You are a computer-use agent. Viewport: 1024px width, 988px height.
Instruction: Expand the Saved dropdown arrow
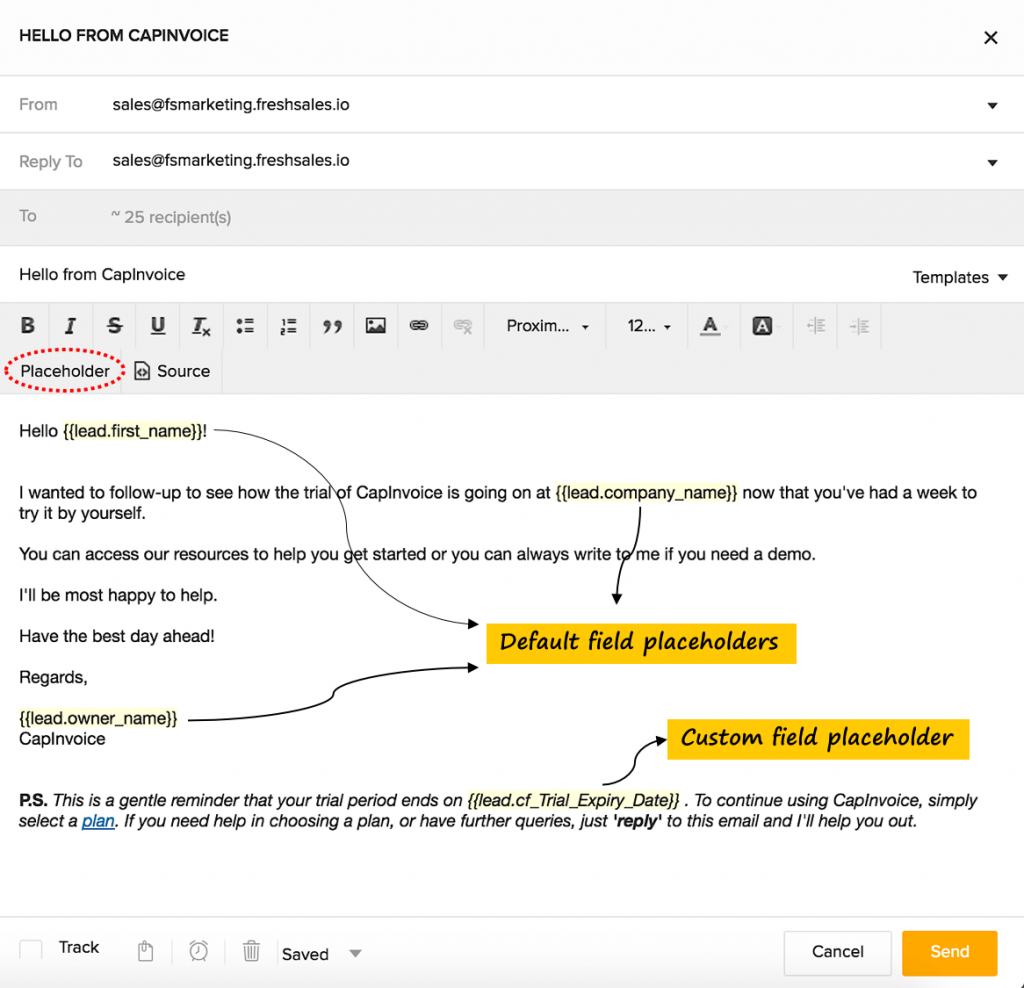click(355, 953)
